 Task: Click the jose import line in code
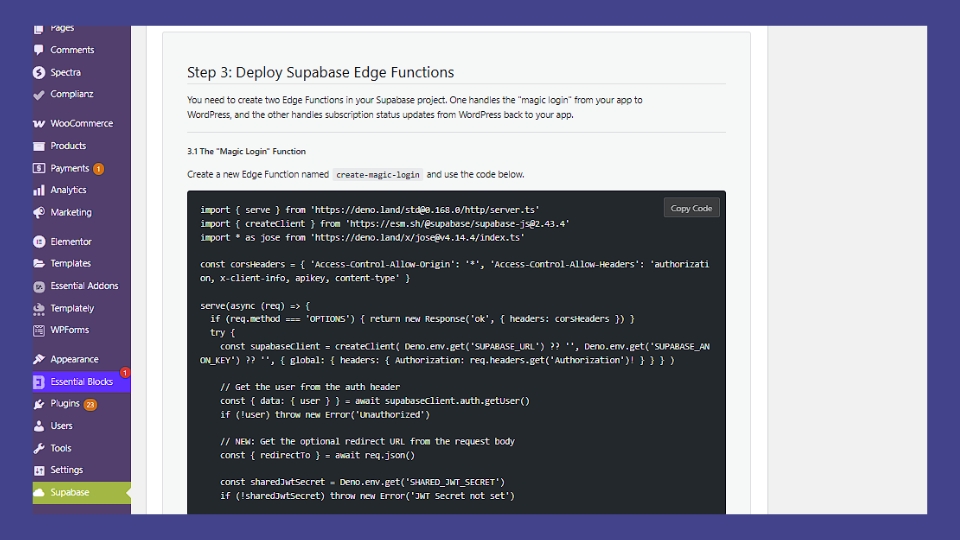[362, 238]
